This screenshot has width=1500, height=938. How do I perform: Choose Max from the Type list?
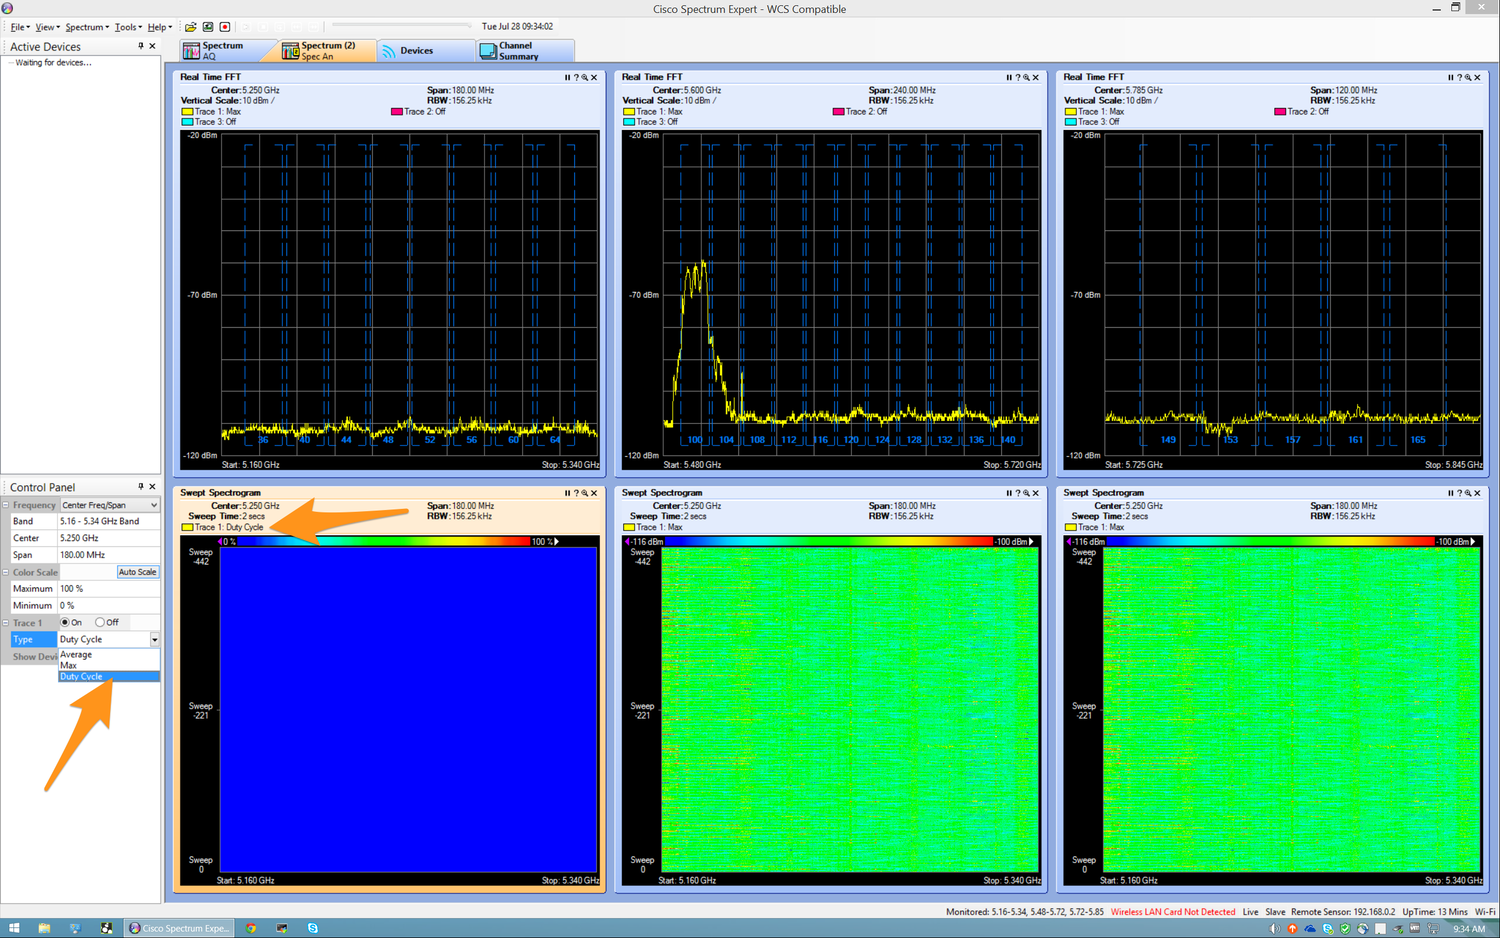click(x=109, y=665)
